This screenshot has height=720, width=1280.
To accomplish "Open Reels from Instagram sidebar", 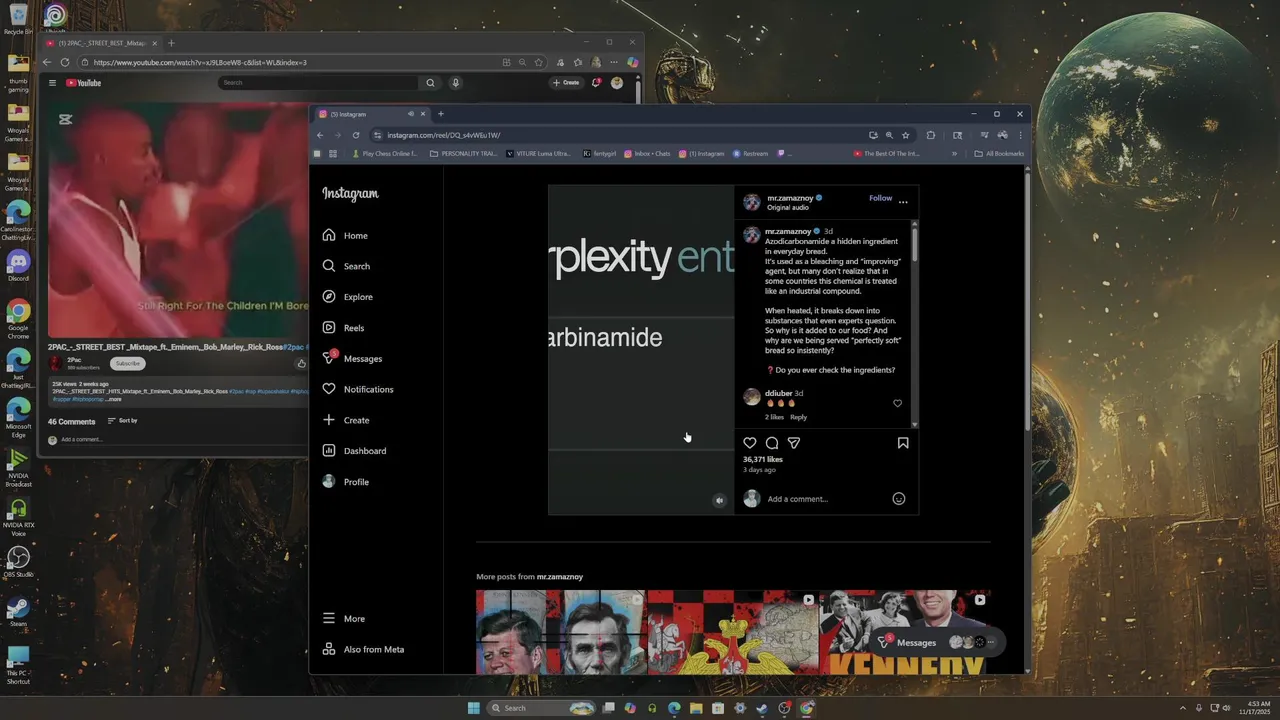I will tap(343, 328).
